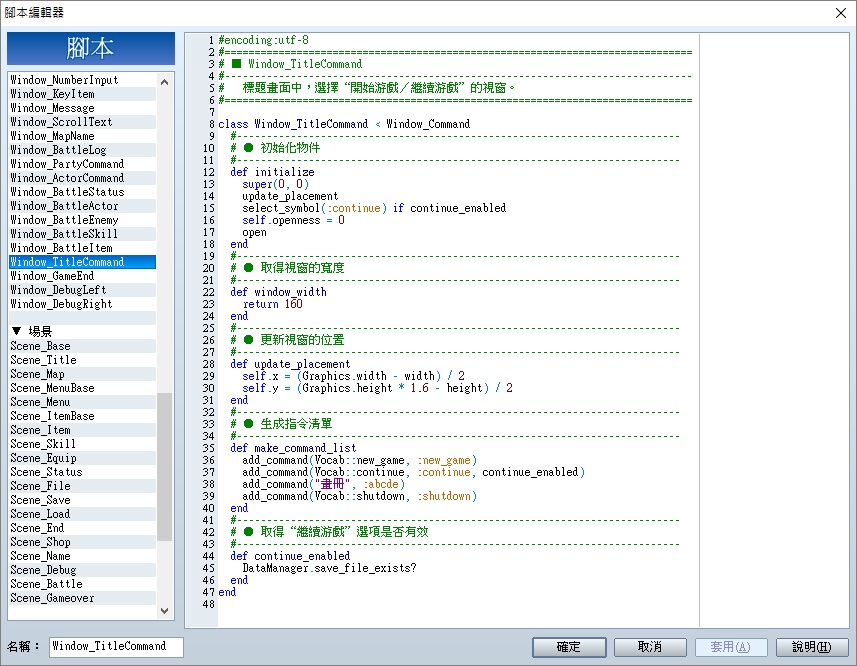Open Scene_Title script
Screen dimensions: 857x666
click(x=82, y=360)
